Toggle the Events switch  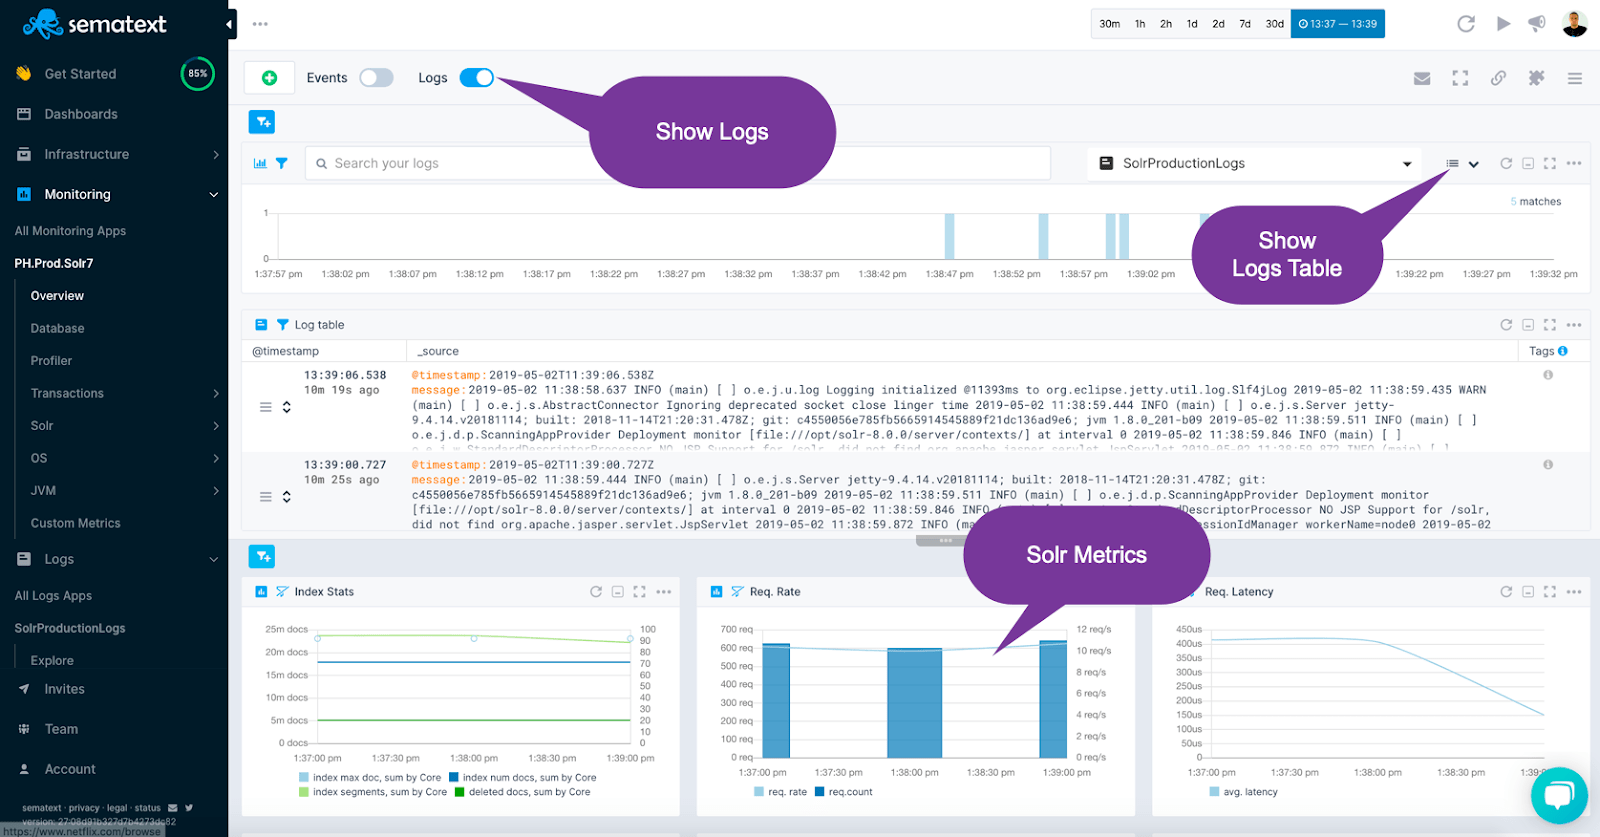[x=377, y=78]
